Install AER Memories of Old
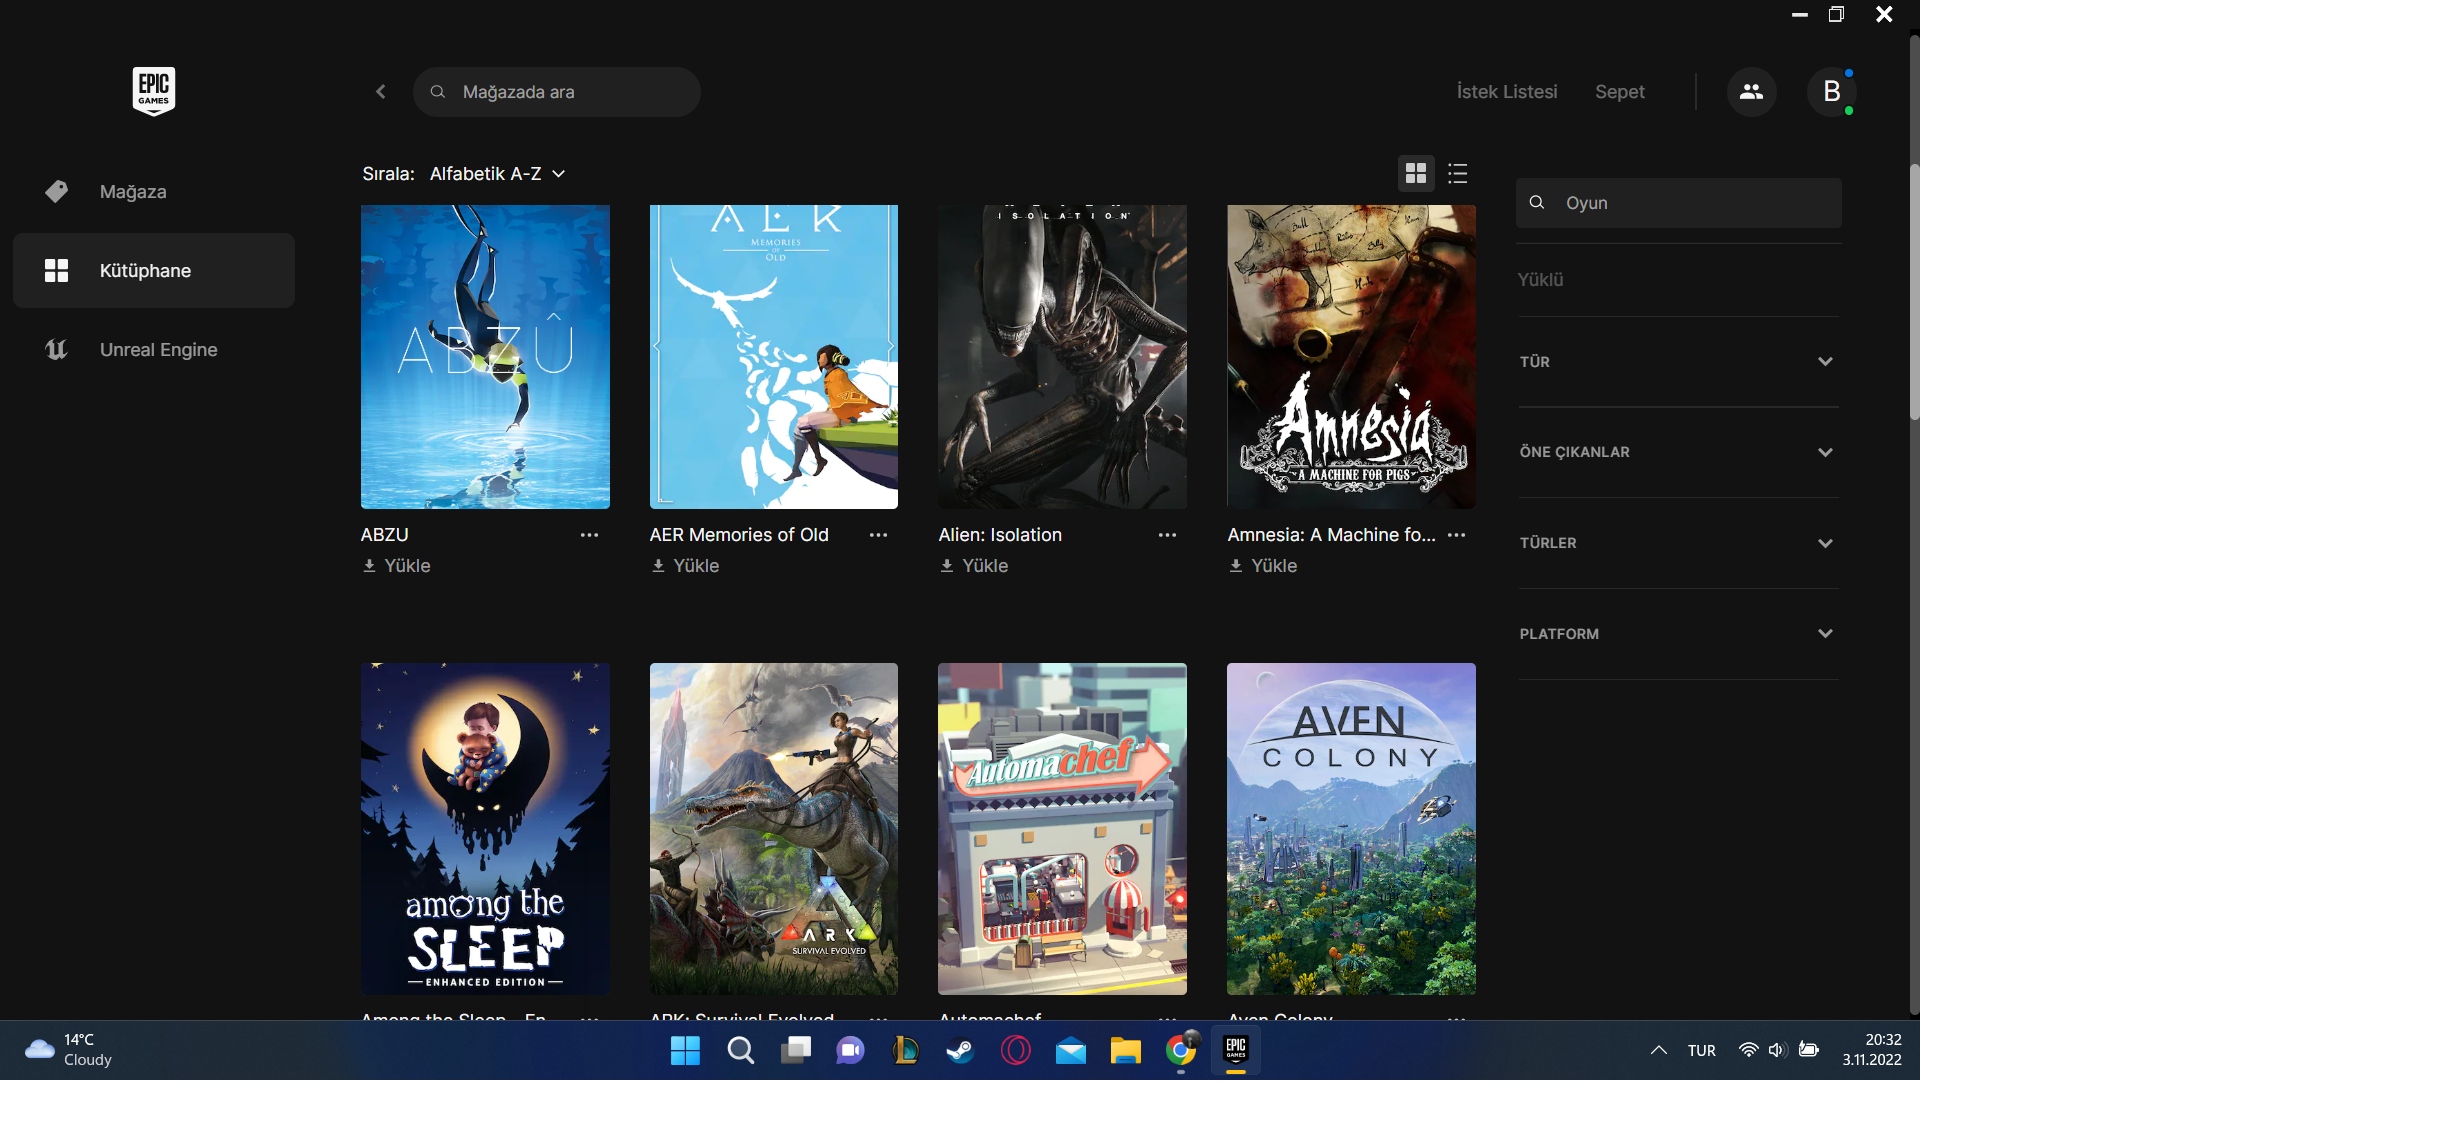The height and width of the screenshot is (1136, 2444). (686, 566)
